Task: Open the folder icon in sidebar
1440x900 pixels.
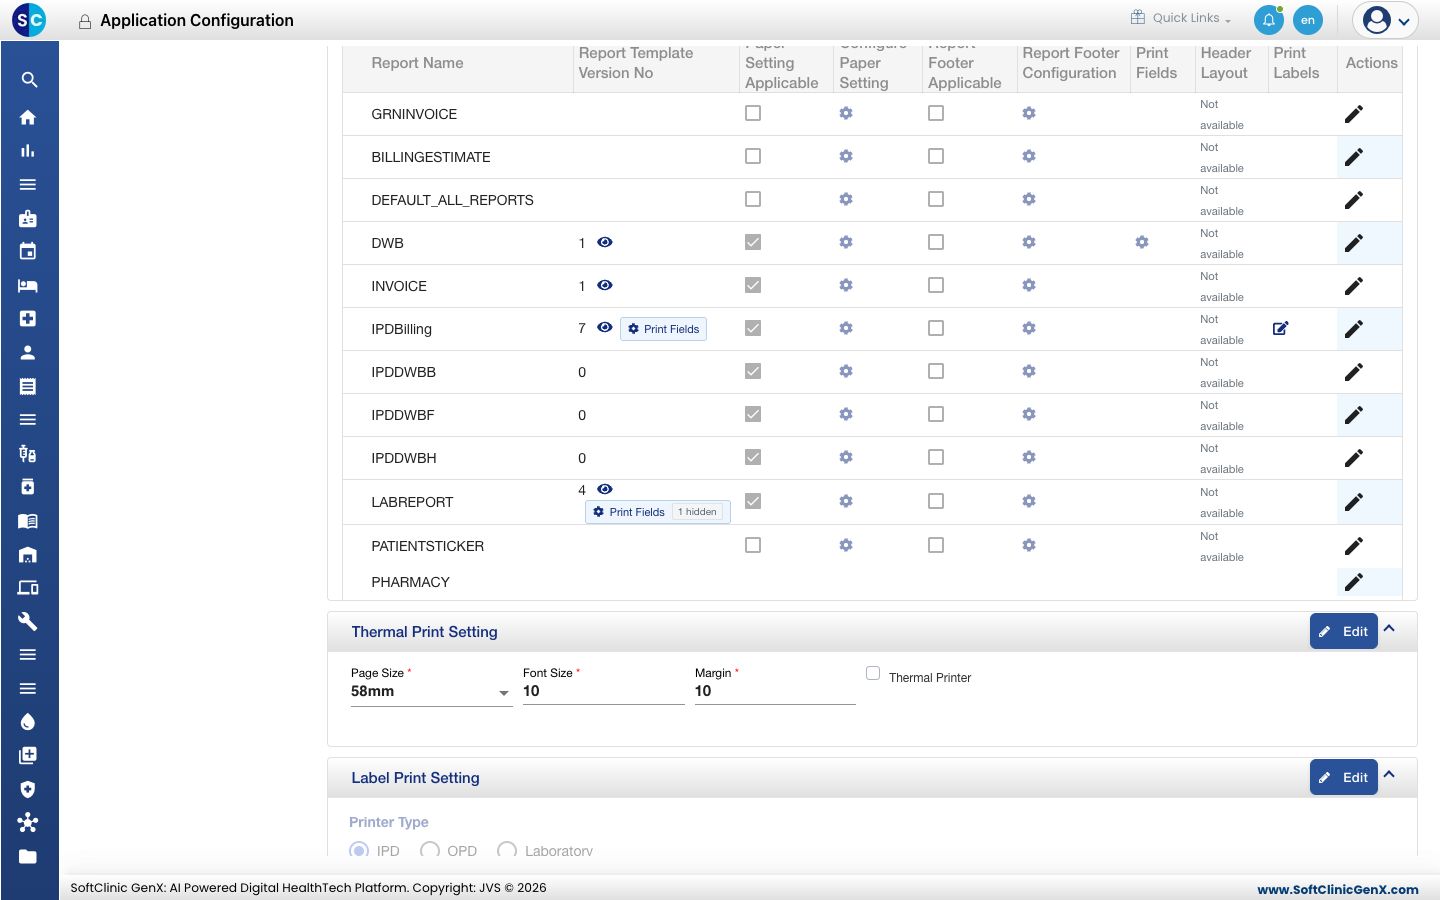Action: point(28,856)
